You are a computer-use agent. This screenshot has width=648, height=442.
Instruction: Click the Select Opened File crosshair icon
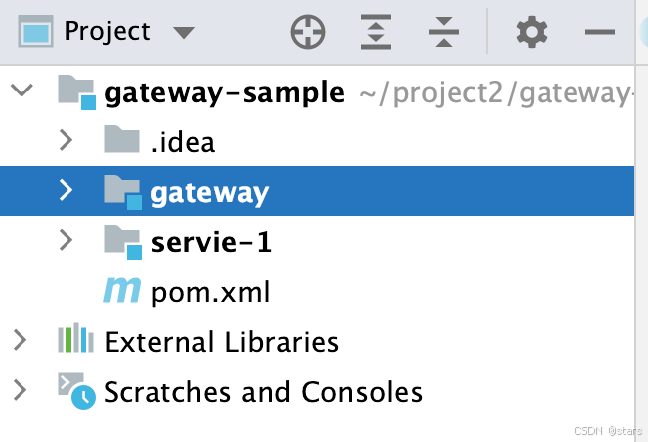click(x=308, y=32)
